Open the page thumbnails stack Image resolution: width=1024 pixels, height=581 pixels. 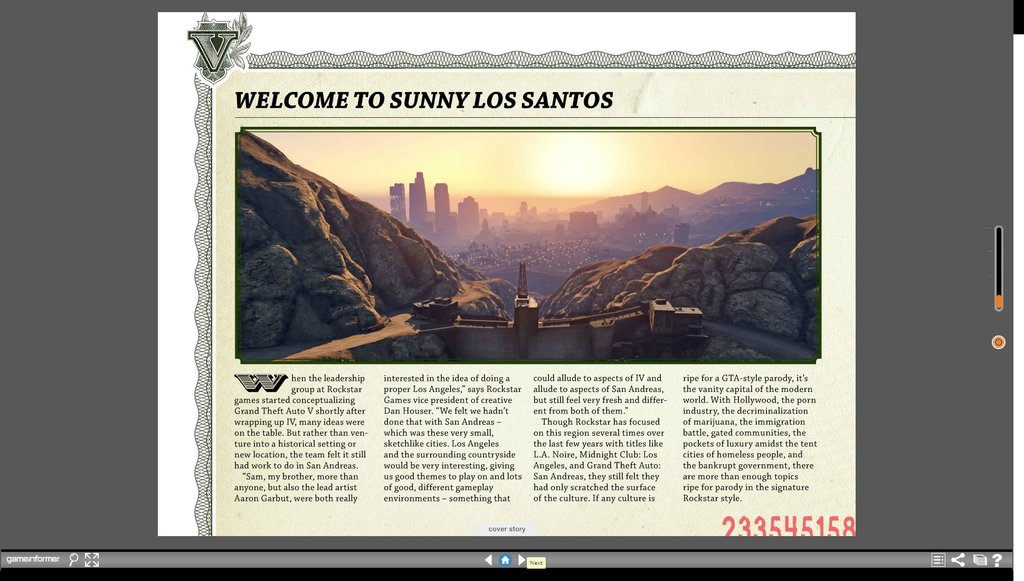(x=979, y=560)
